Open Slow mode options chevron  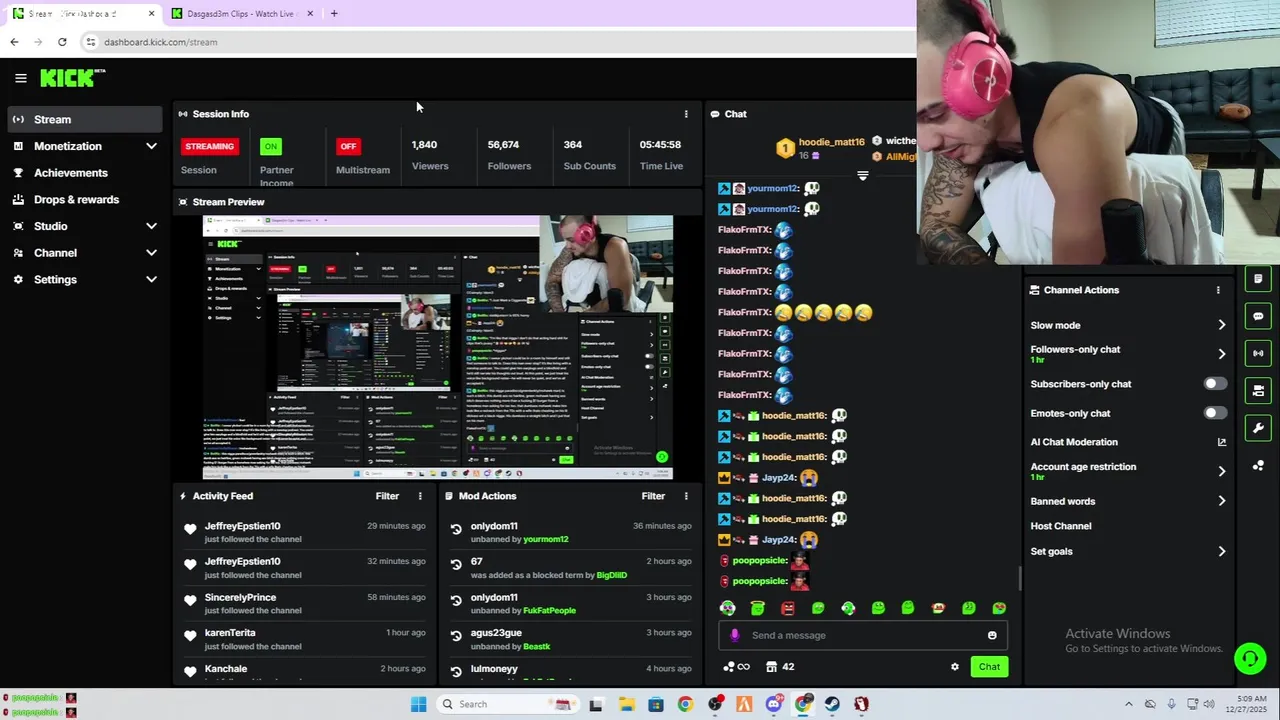pos(1221,325)
